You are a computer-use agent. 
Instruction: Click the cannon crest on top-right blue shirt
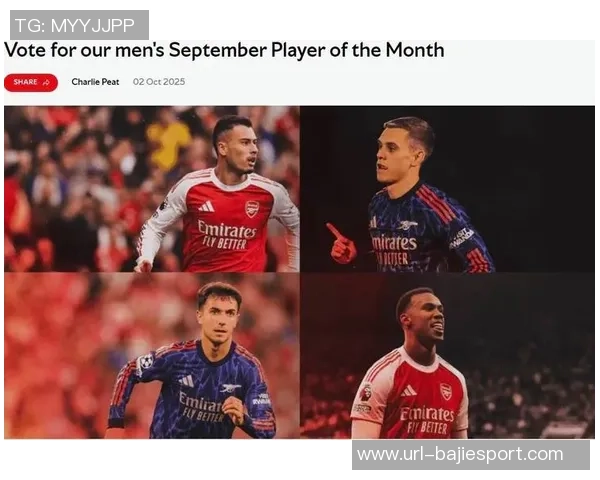pyautogui.click(x=407, y=225)
